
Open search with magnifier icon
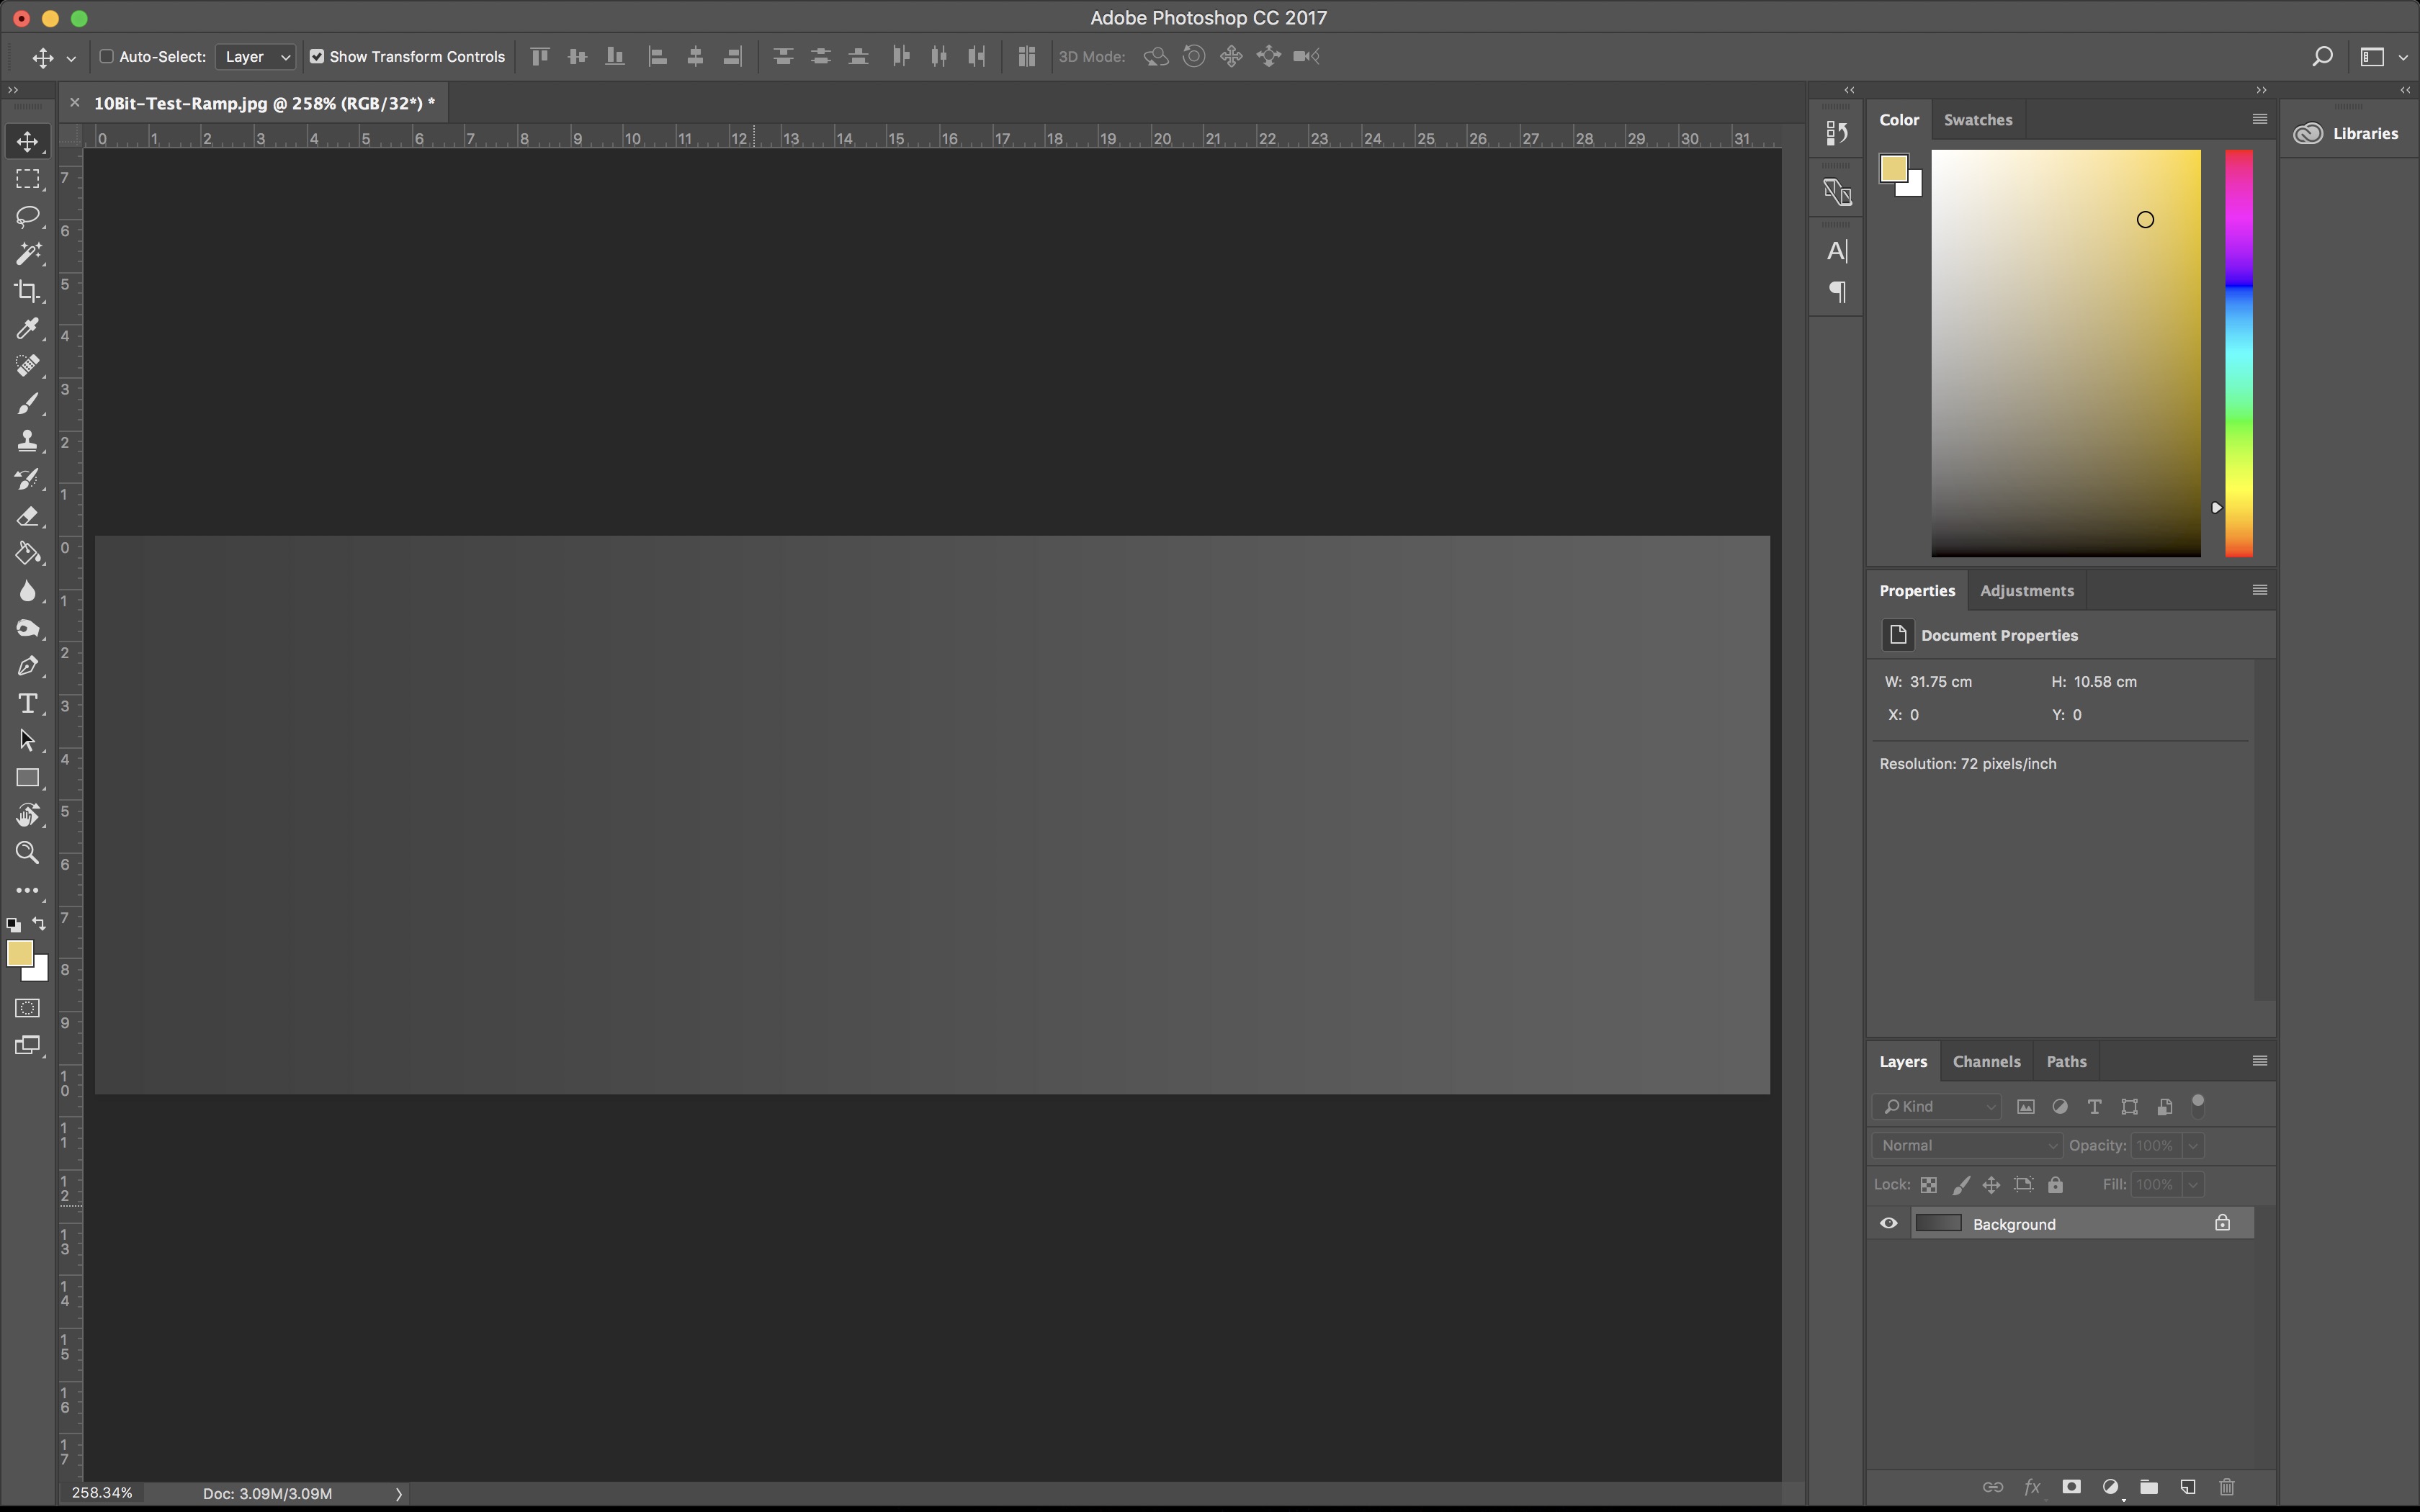pos(2322,57)
